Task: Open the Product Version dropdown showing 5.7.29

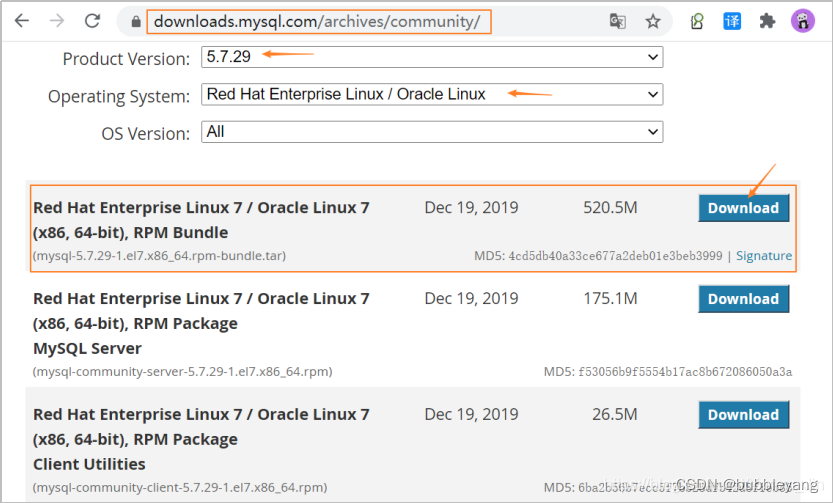Action: click(432, 57)
